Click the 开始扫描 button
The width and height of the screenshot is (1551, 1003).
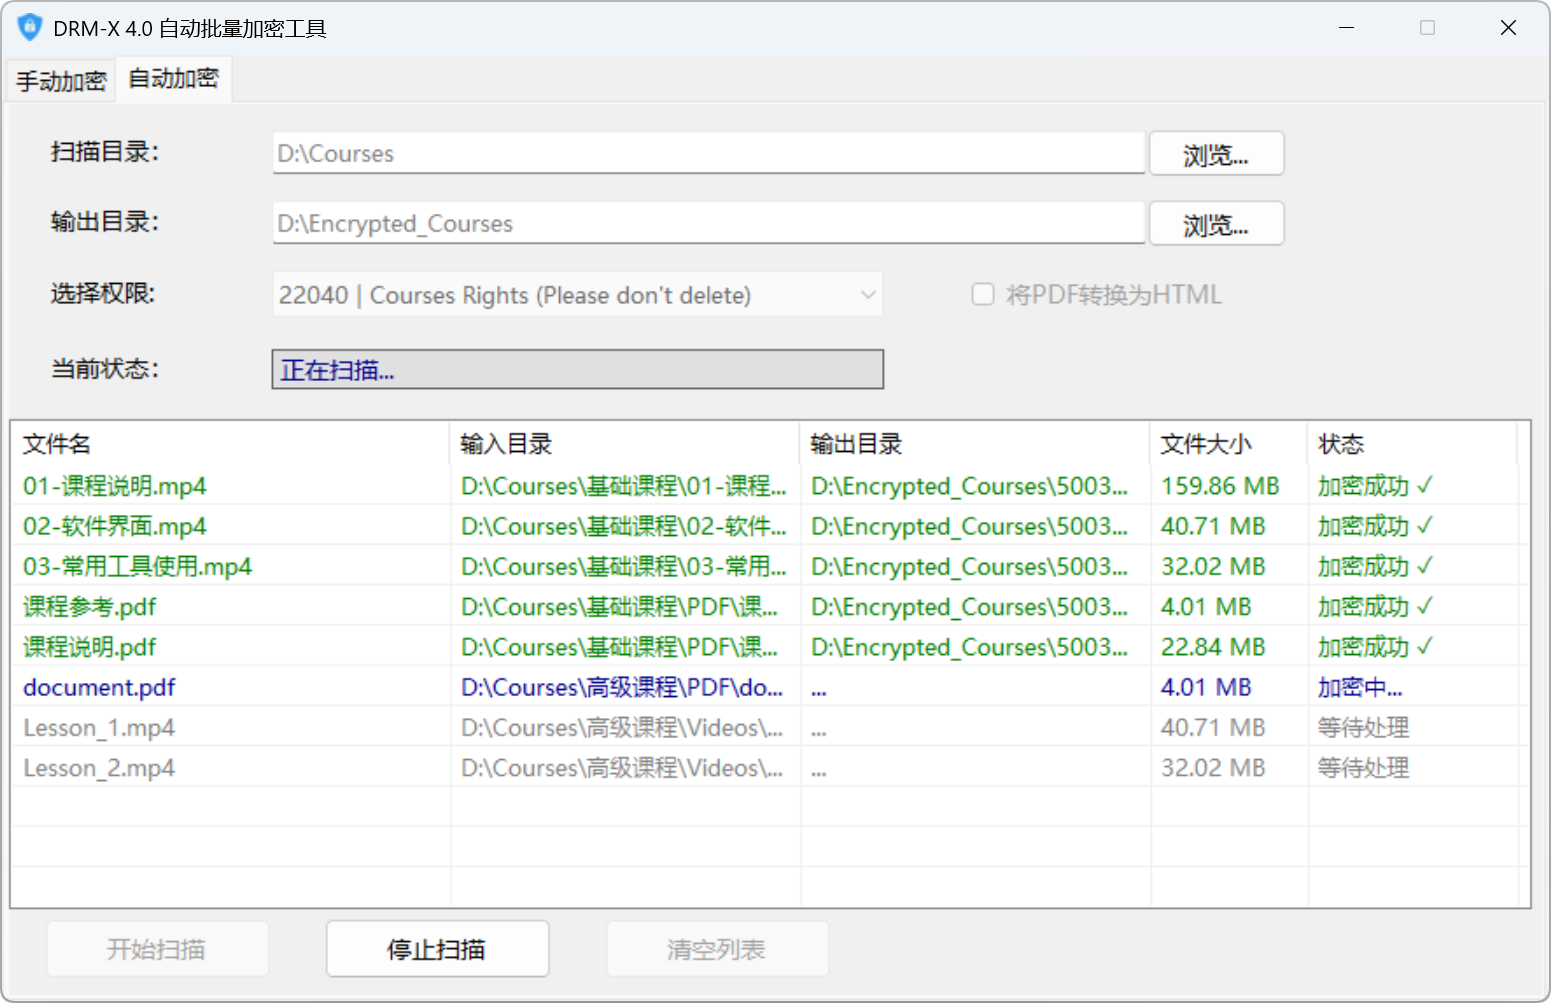pos(157,949)
